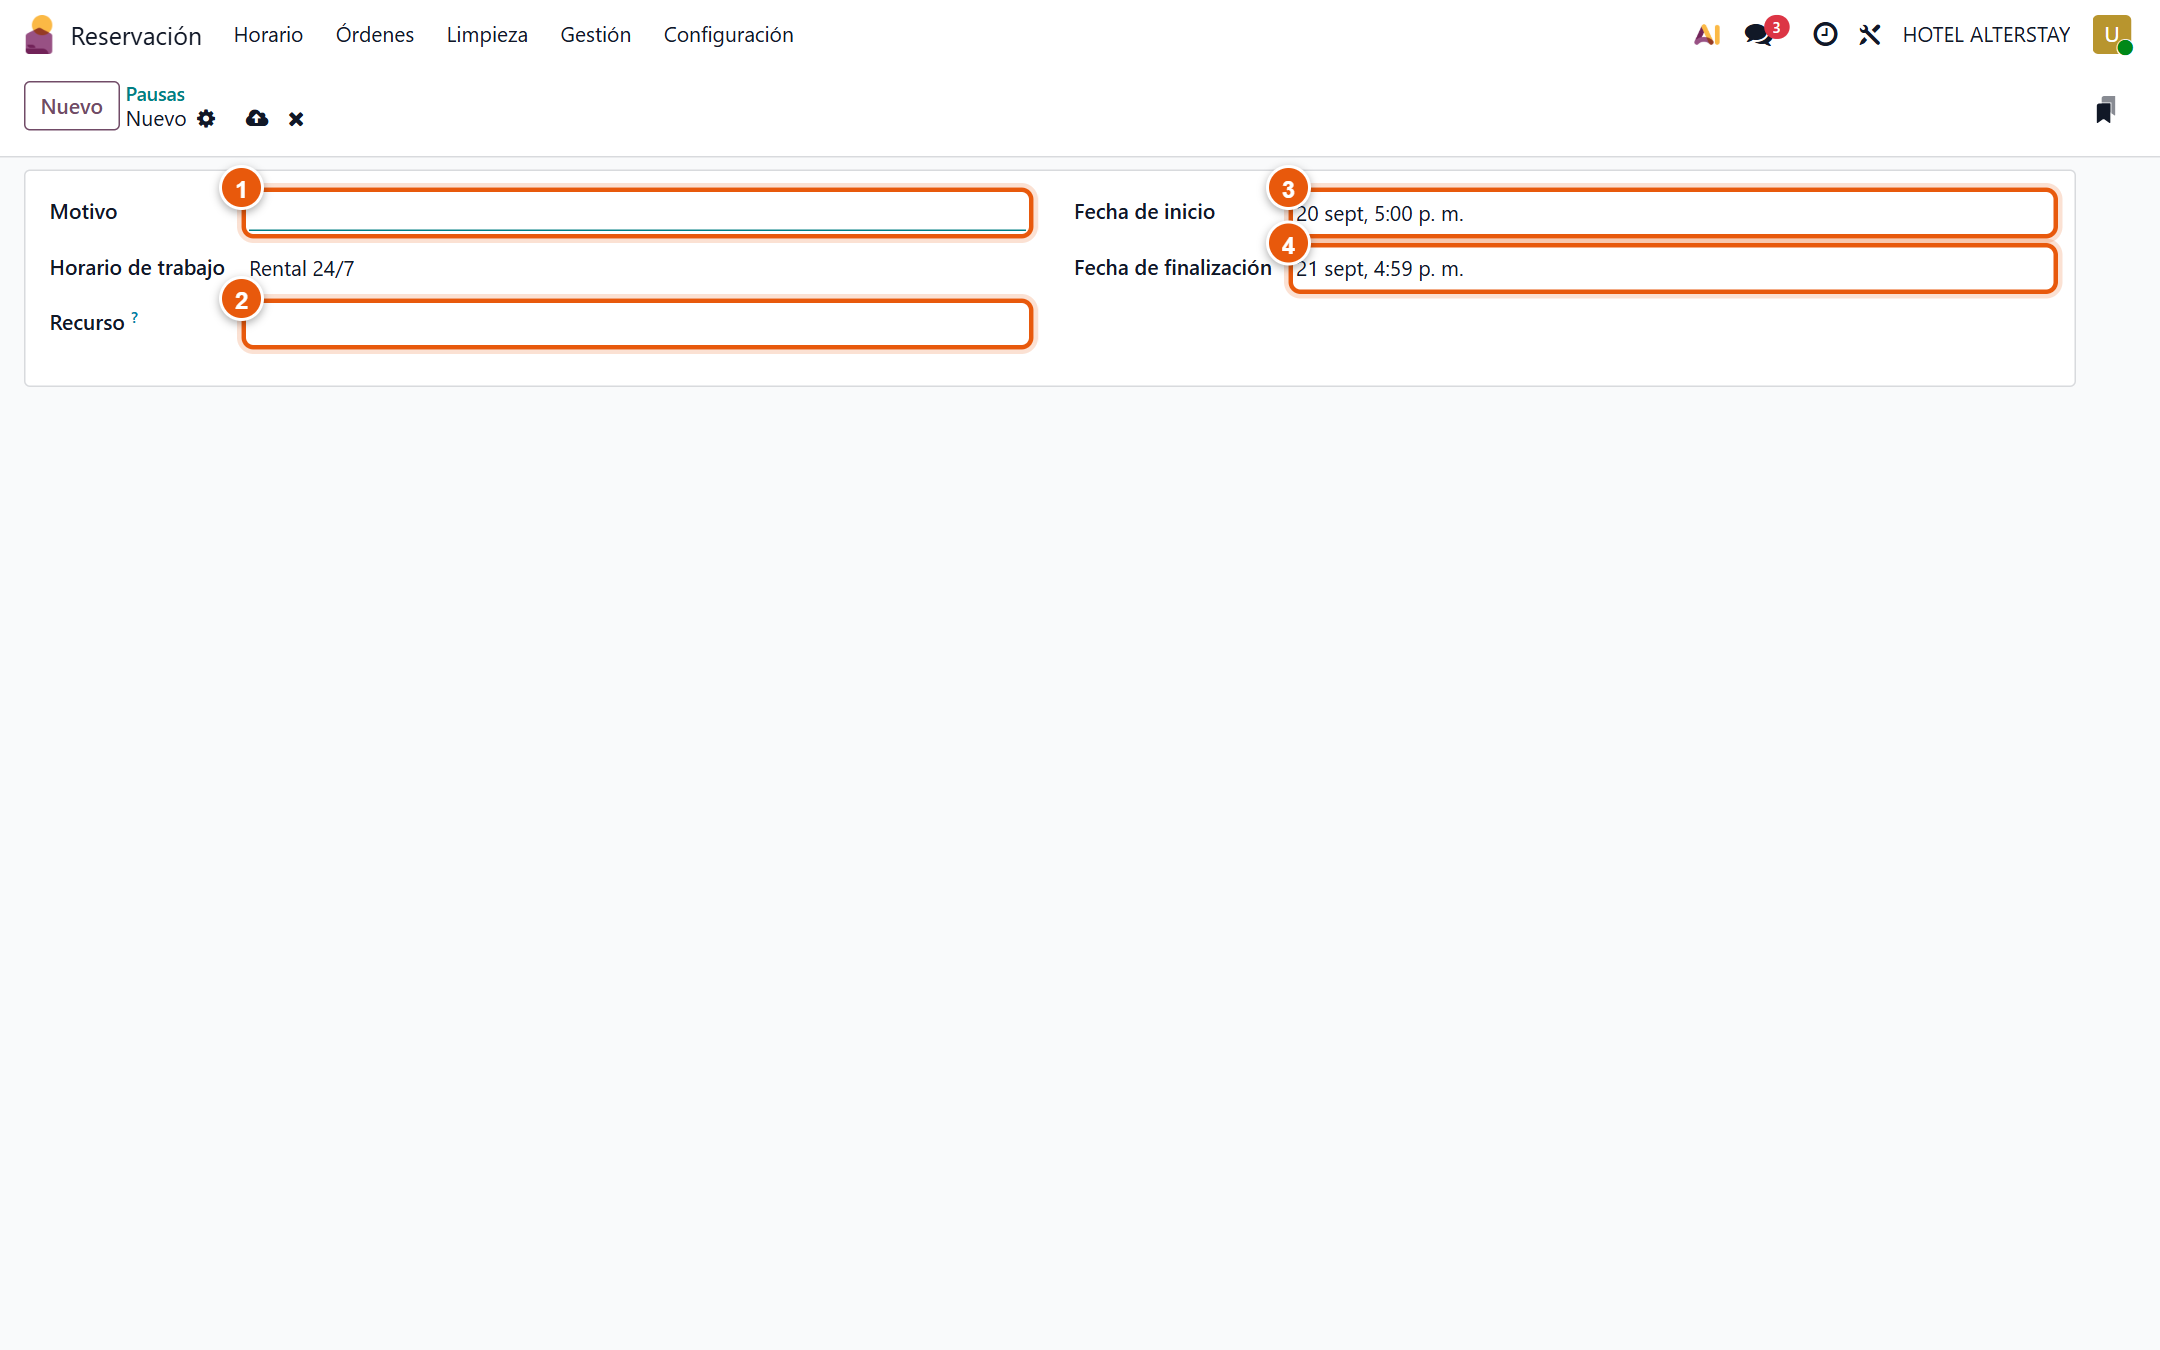Open the Recurso dropdown field

click(x=637, y=324)
